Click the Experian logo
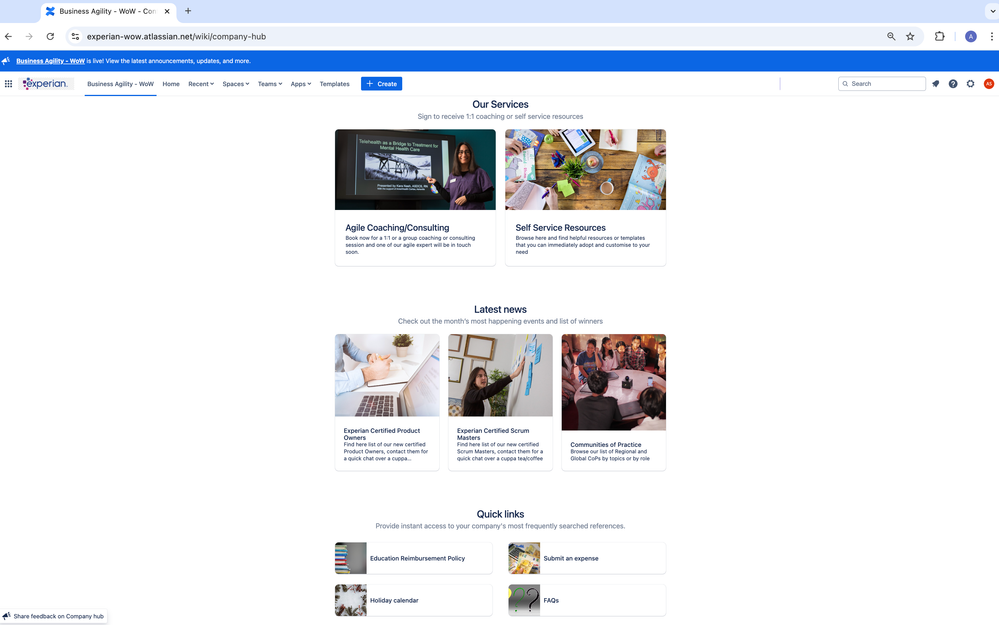Image resolution: width=999 pixels, height=625 pixels. pyautogui.click(x=46, y=83)
